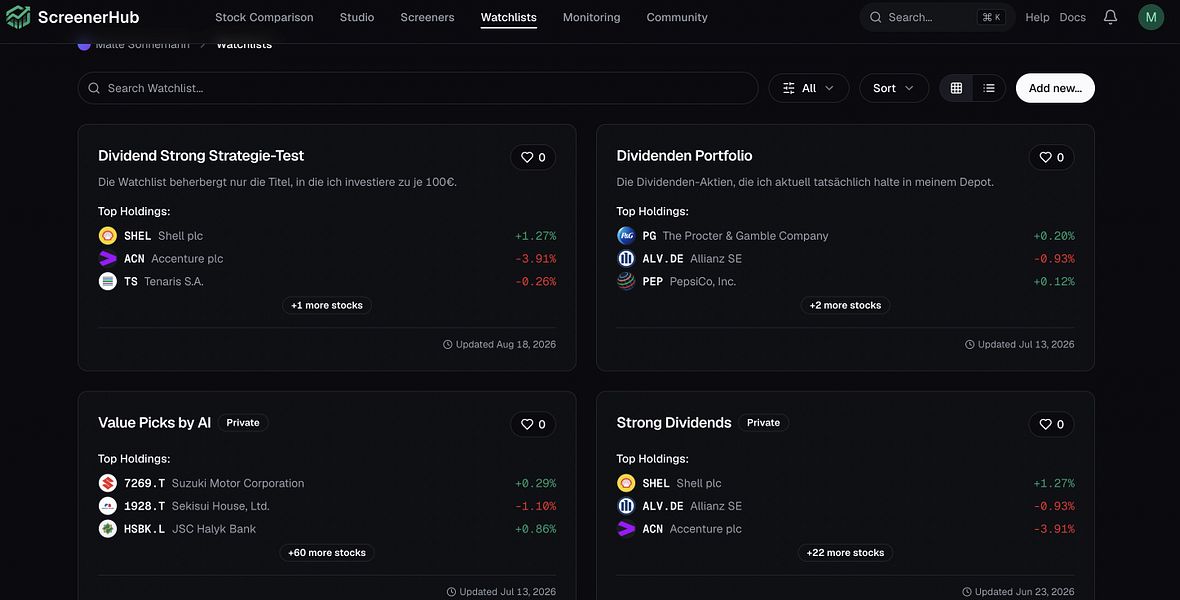Show +22 more stocks
Viewport: 1180px width, 600px height.
tap(845, 553)
